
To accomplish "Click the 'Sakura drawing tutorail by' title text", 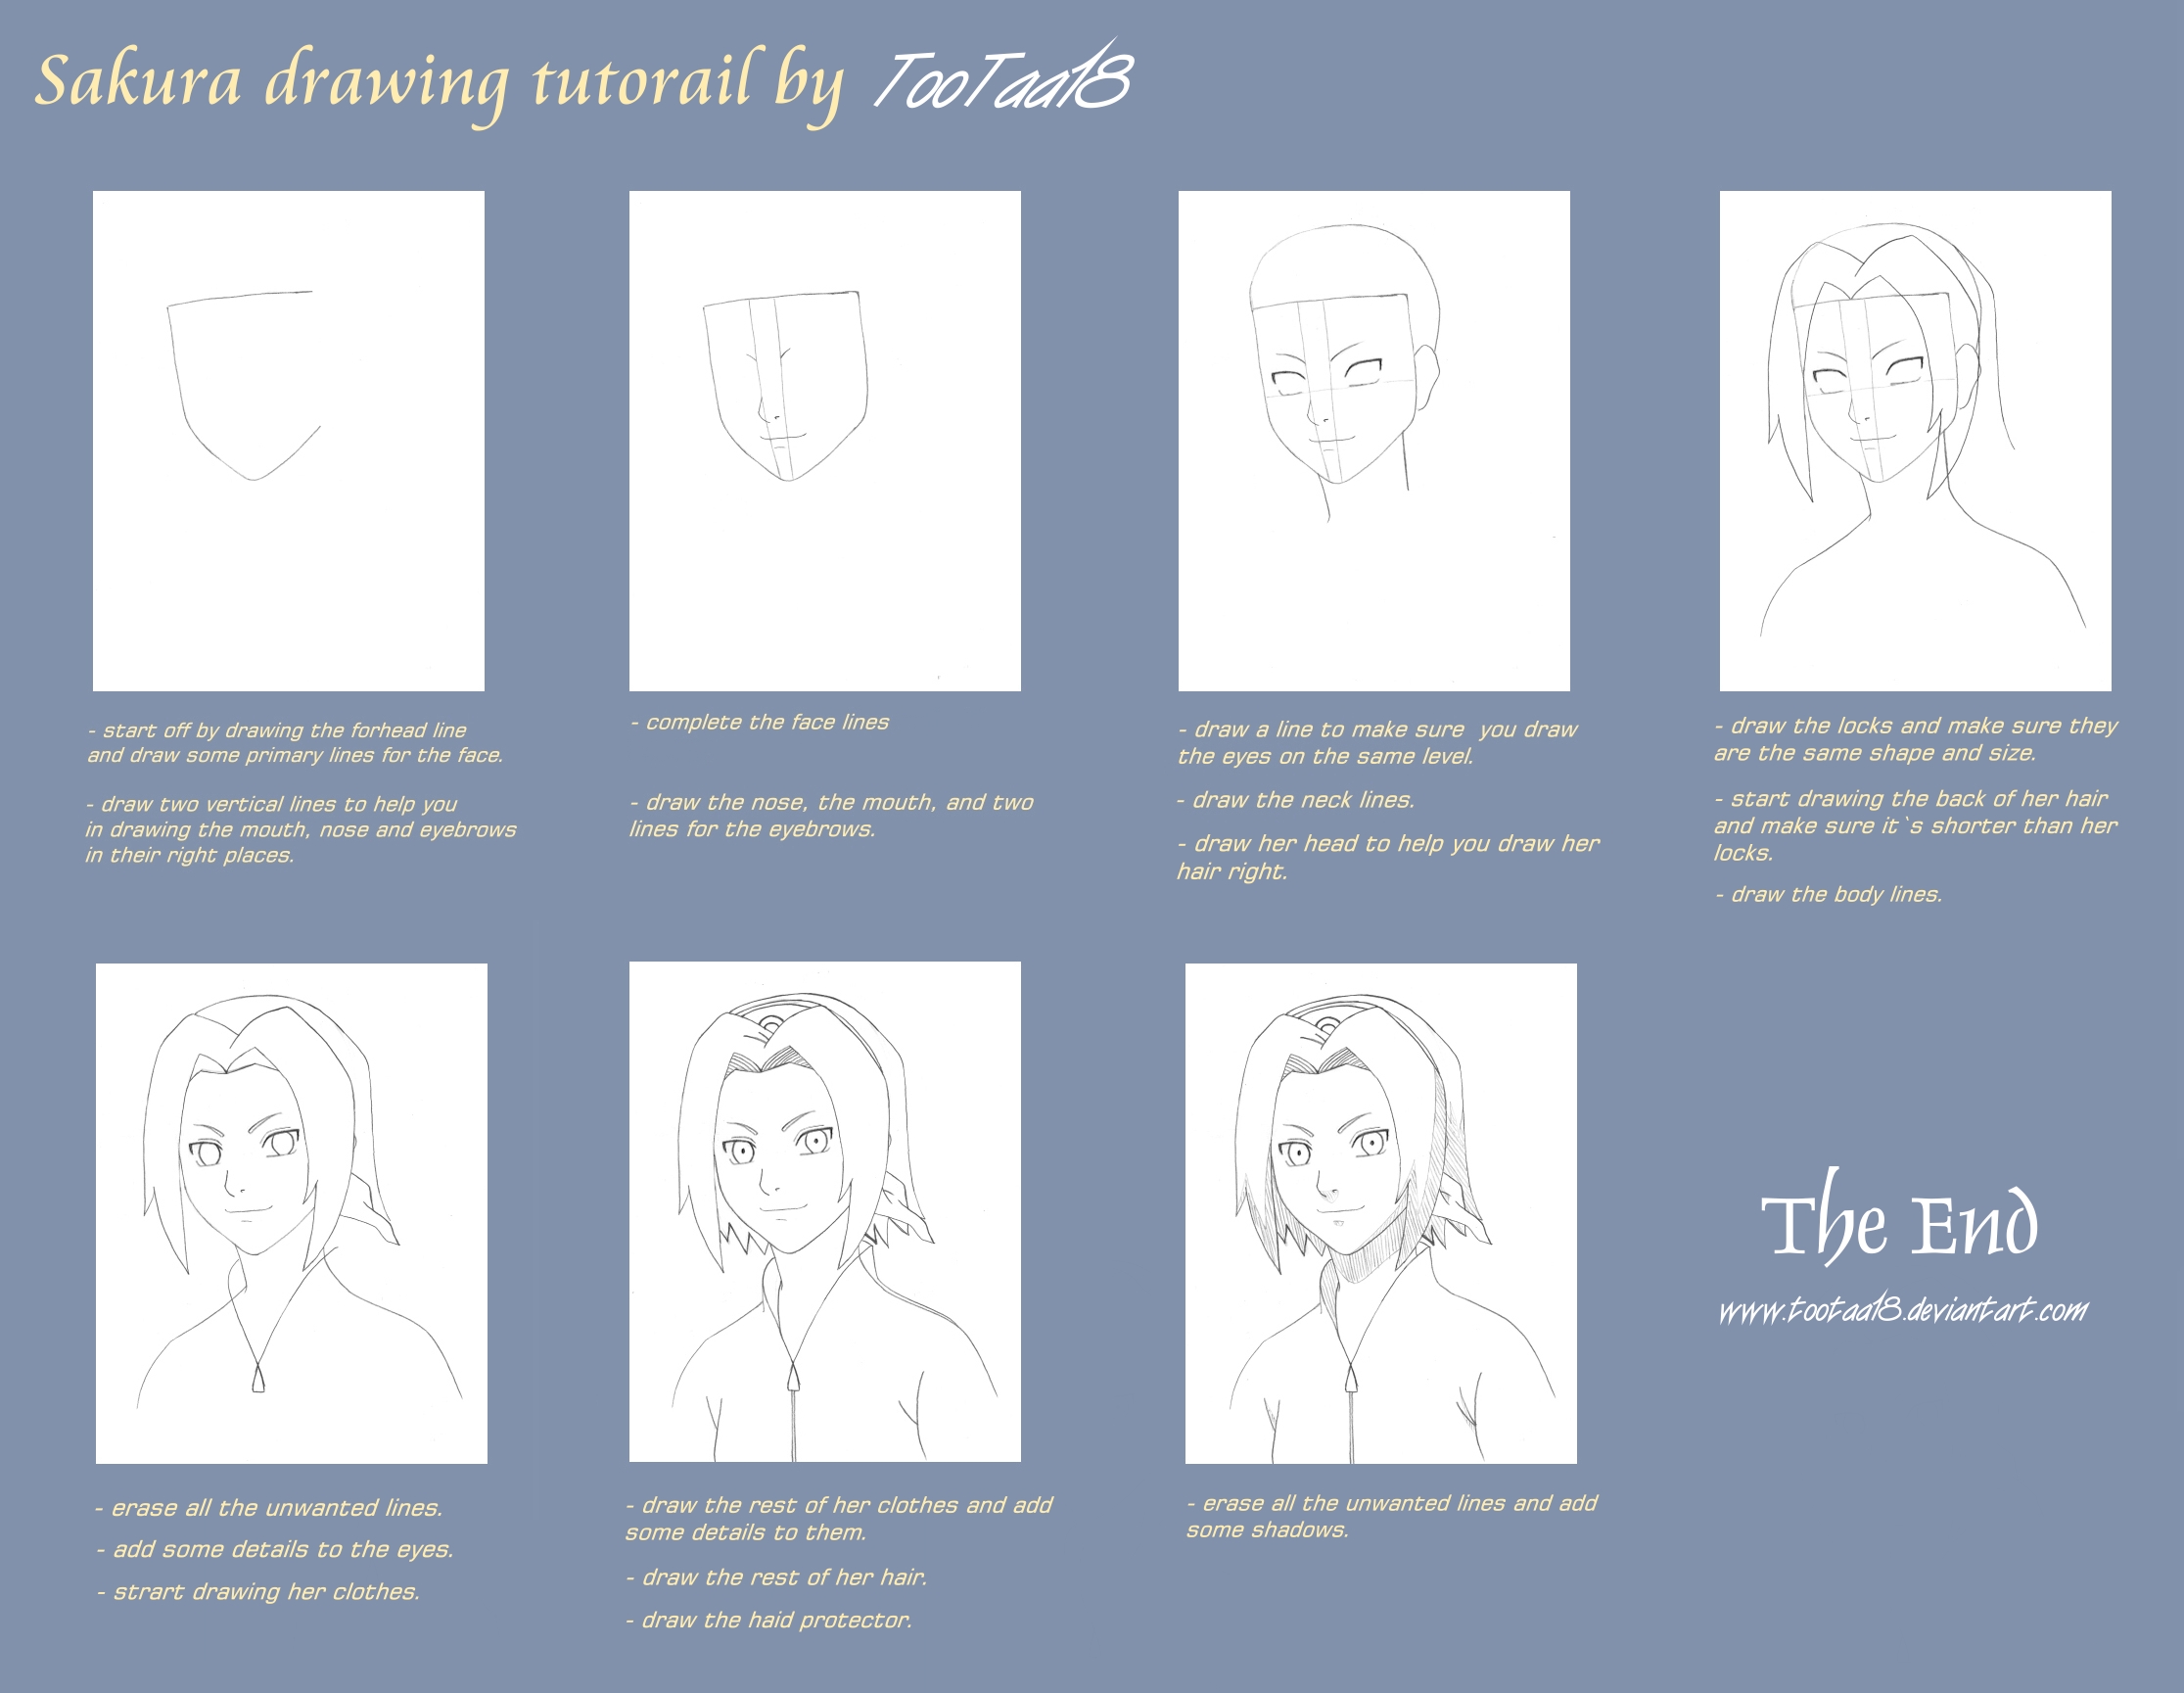I will pos(440,83).
